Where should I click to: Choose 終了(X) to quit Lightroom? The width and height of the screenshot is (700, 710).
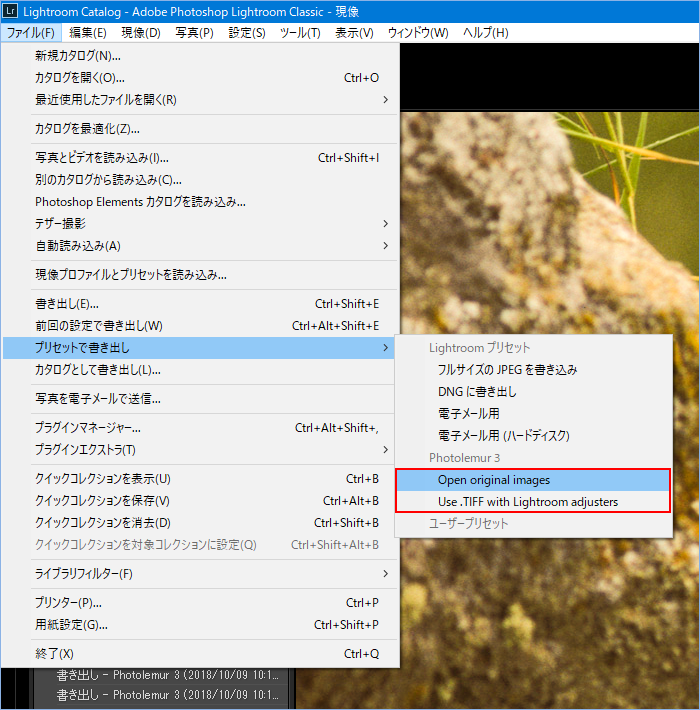(200, 654)
